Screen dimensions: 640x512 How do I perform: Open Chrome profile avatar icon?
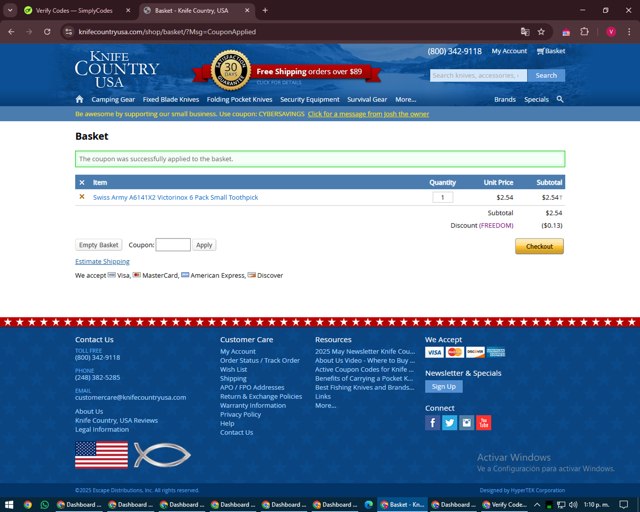611,32
